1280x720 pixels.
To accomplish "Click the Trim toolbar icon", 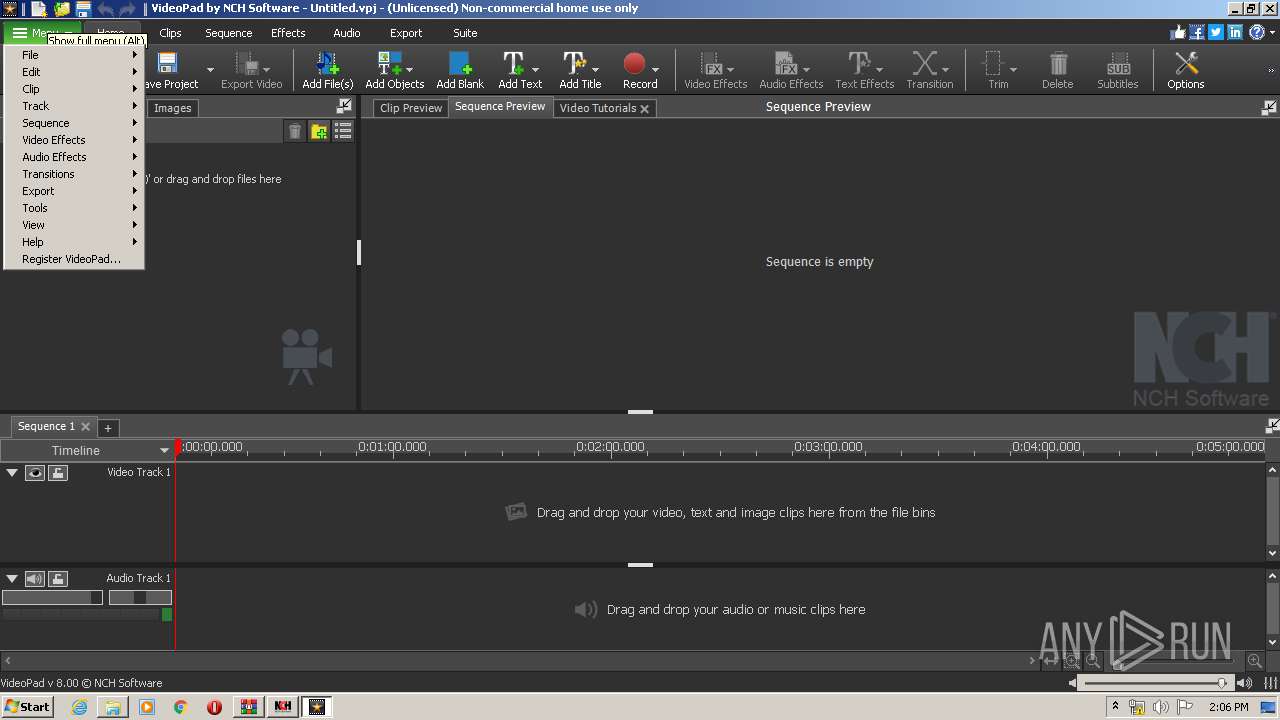I will [x=993, y=64].
